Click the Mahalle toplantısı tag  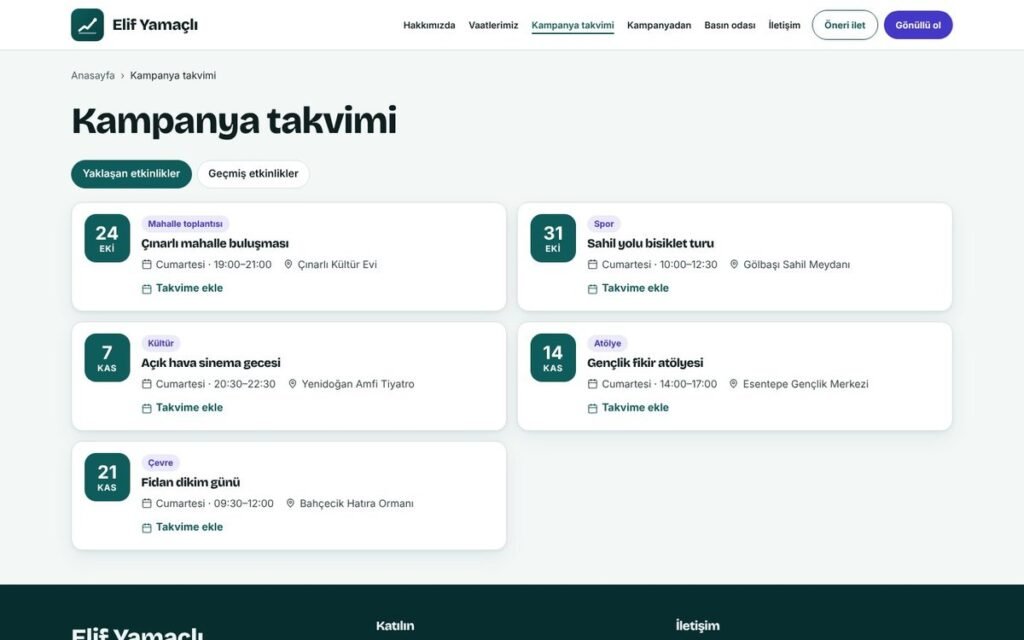pyautogui.click(x=185, y=224)
